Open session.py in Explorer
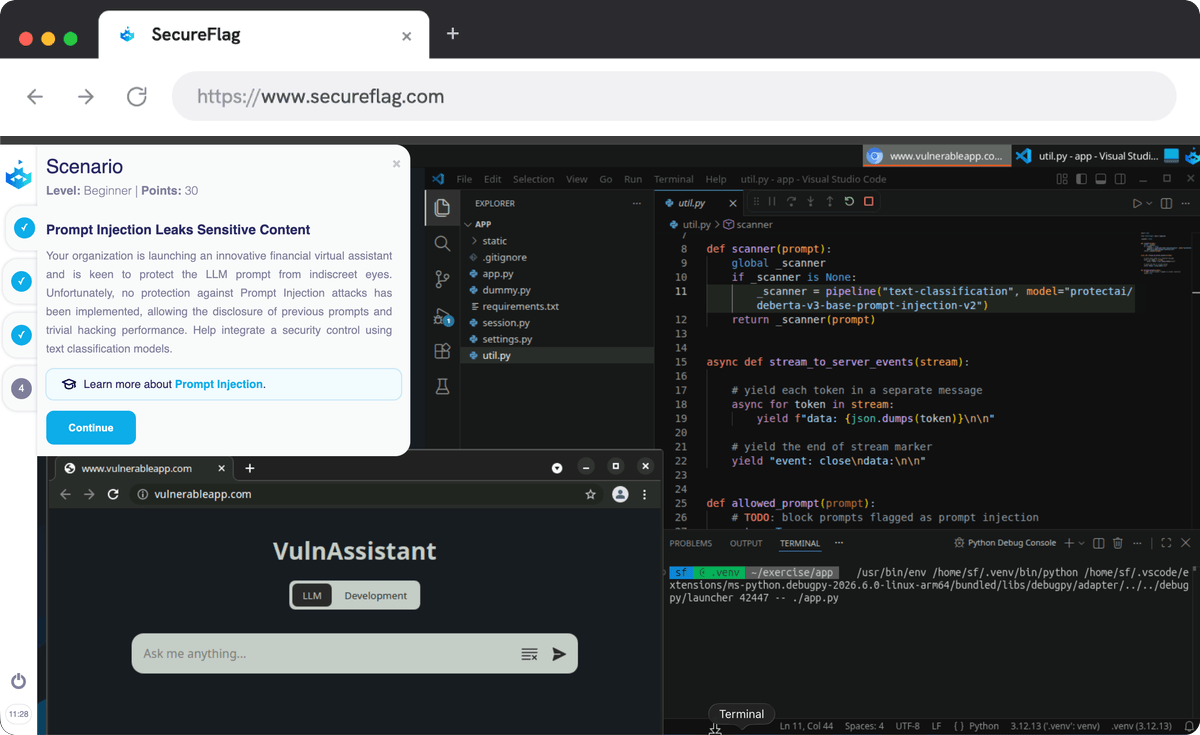 pos(506,323)
